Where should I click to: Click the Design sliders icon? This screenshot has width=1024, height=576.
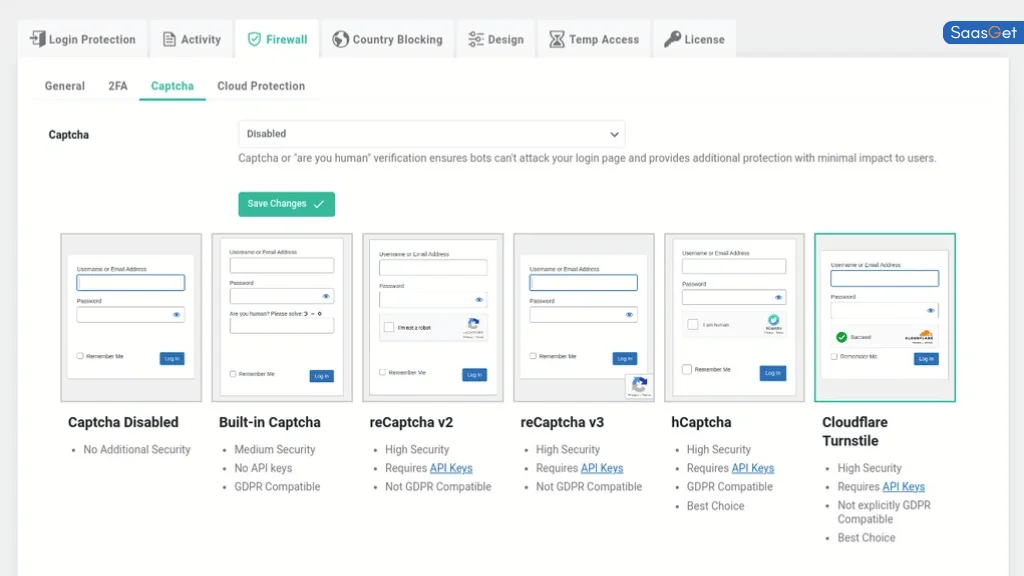pos(475,39)
